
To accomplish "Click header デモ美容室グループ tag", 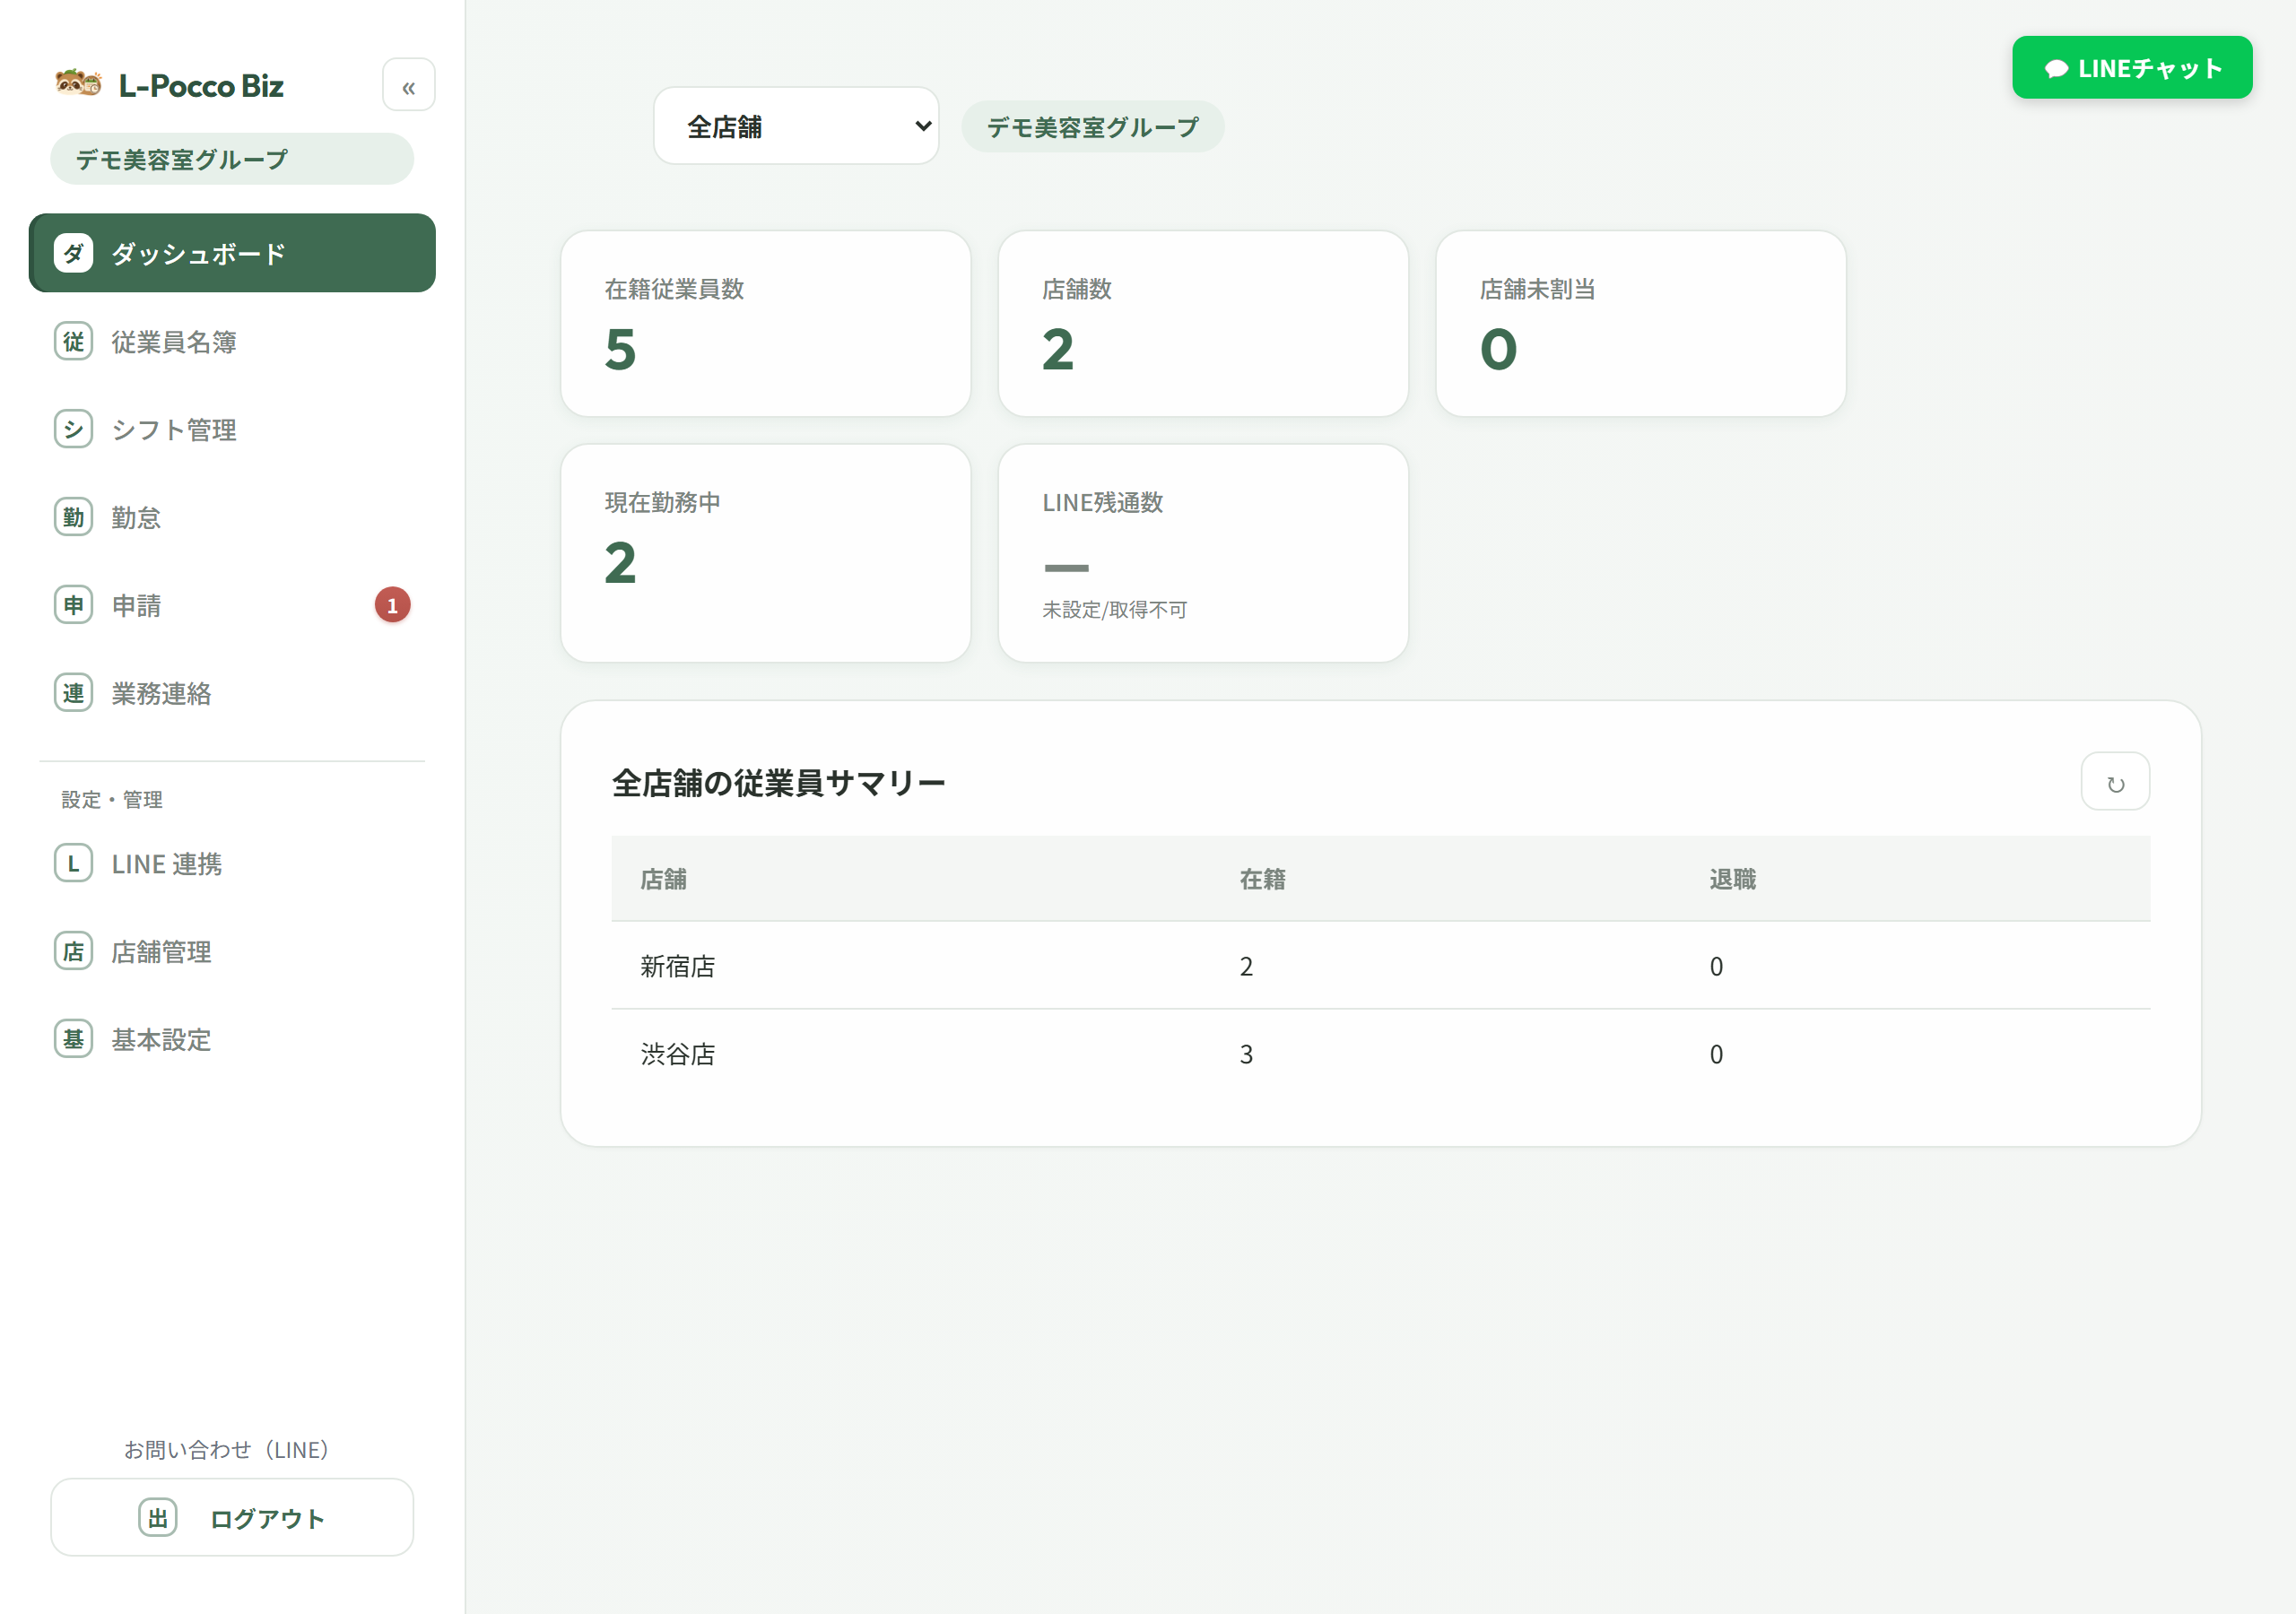I will (x=1092, y=127).
